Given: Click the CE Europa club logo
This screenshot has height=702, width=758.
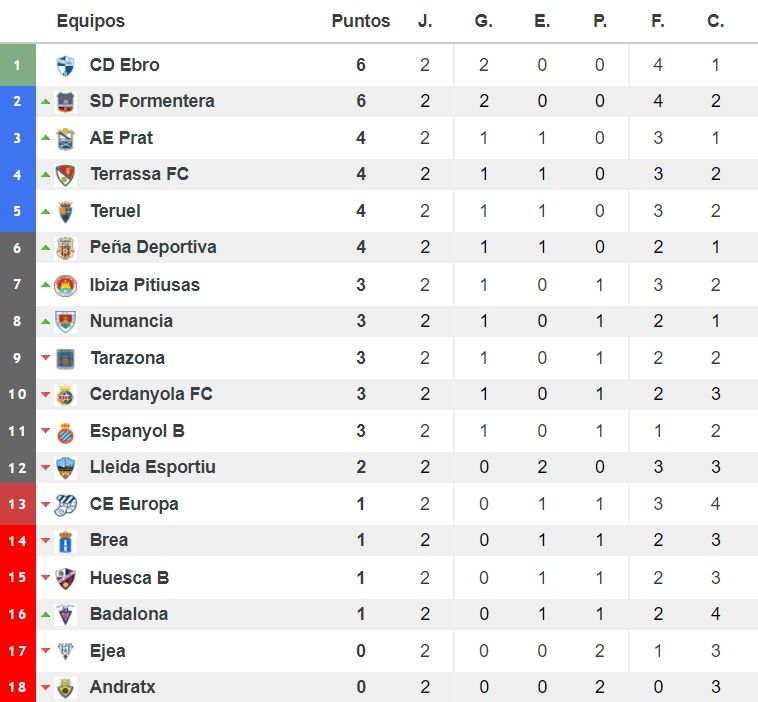Looking at the screenshot, I should pyautogui.click(x=65, y=505).
